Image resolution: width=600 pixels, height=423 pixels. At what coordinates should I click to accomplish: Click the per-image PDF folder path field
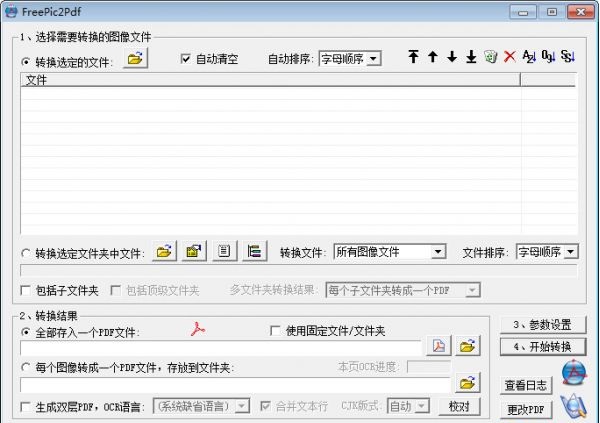tap(235, 384)
